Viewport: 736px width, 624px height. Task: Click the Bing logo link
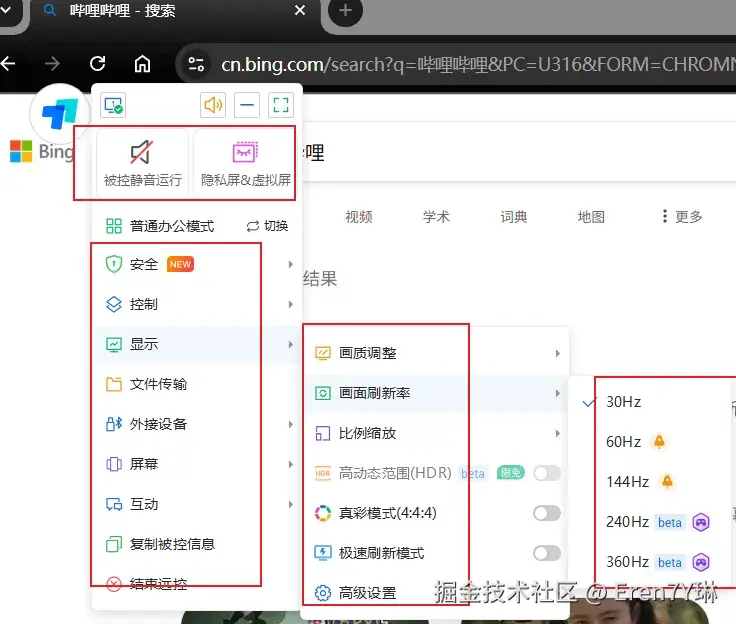[x=41, y=151]
